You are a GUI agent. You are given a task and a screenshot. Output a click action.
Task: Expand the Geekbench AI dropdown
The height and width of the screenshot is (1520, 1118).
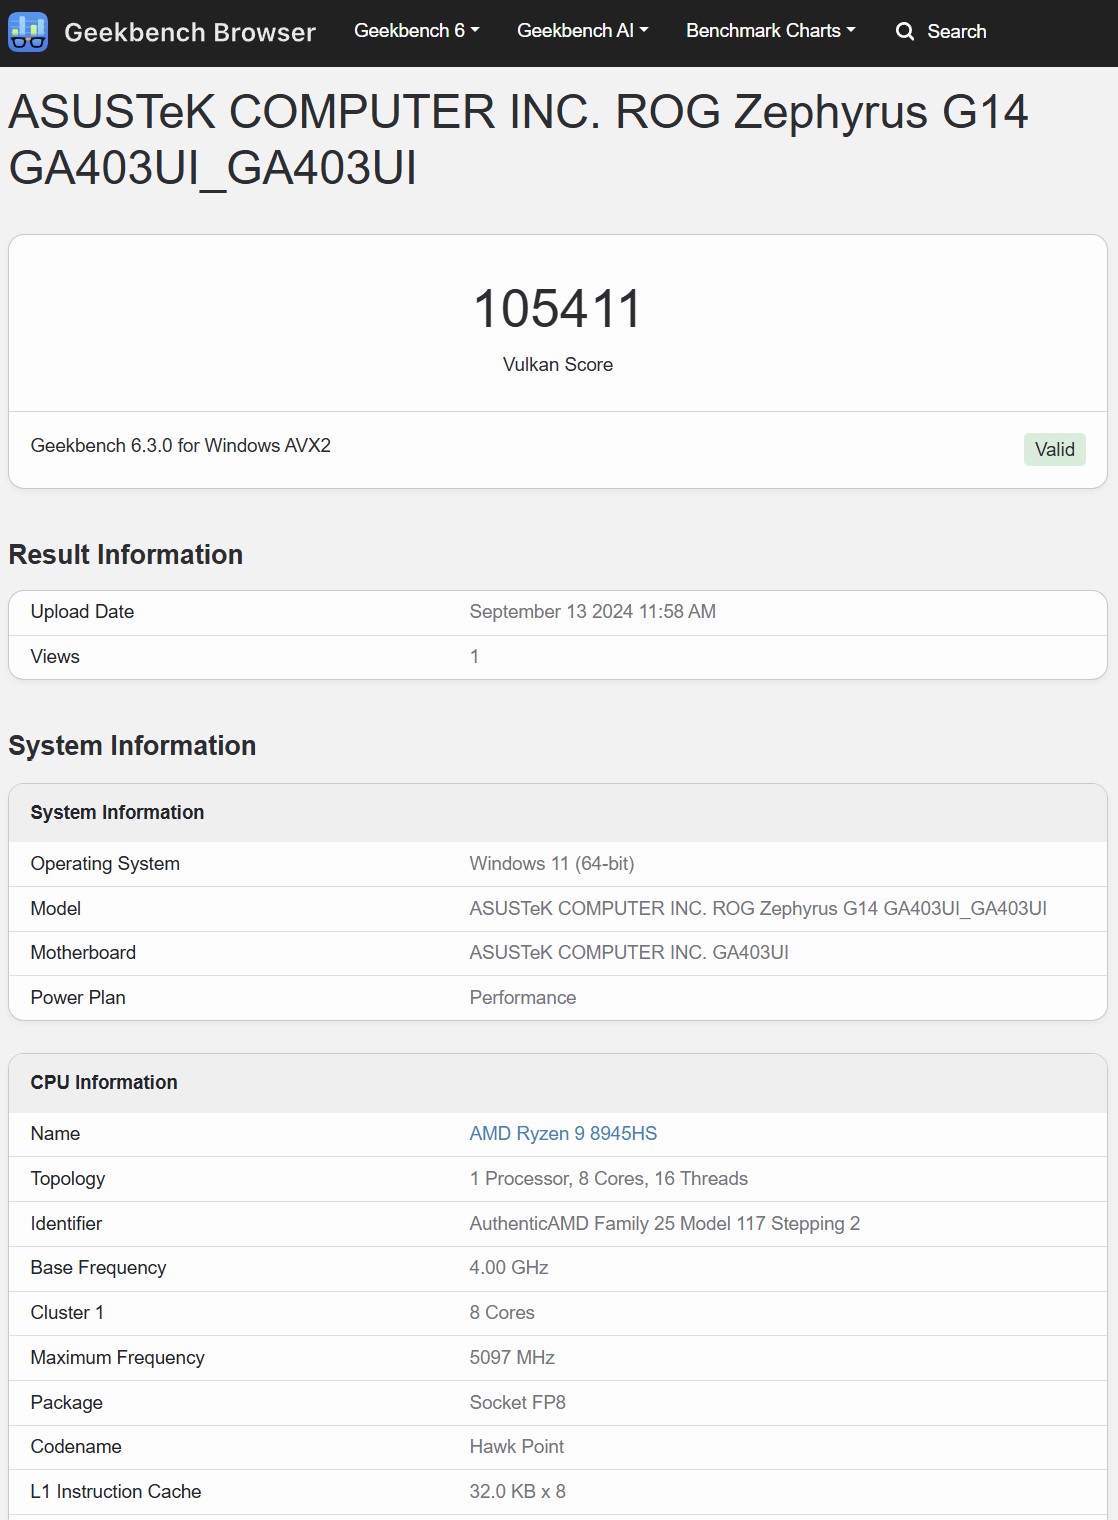tap(582, 31)
